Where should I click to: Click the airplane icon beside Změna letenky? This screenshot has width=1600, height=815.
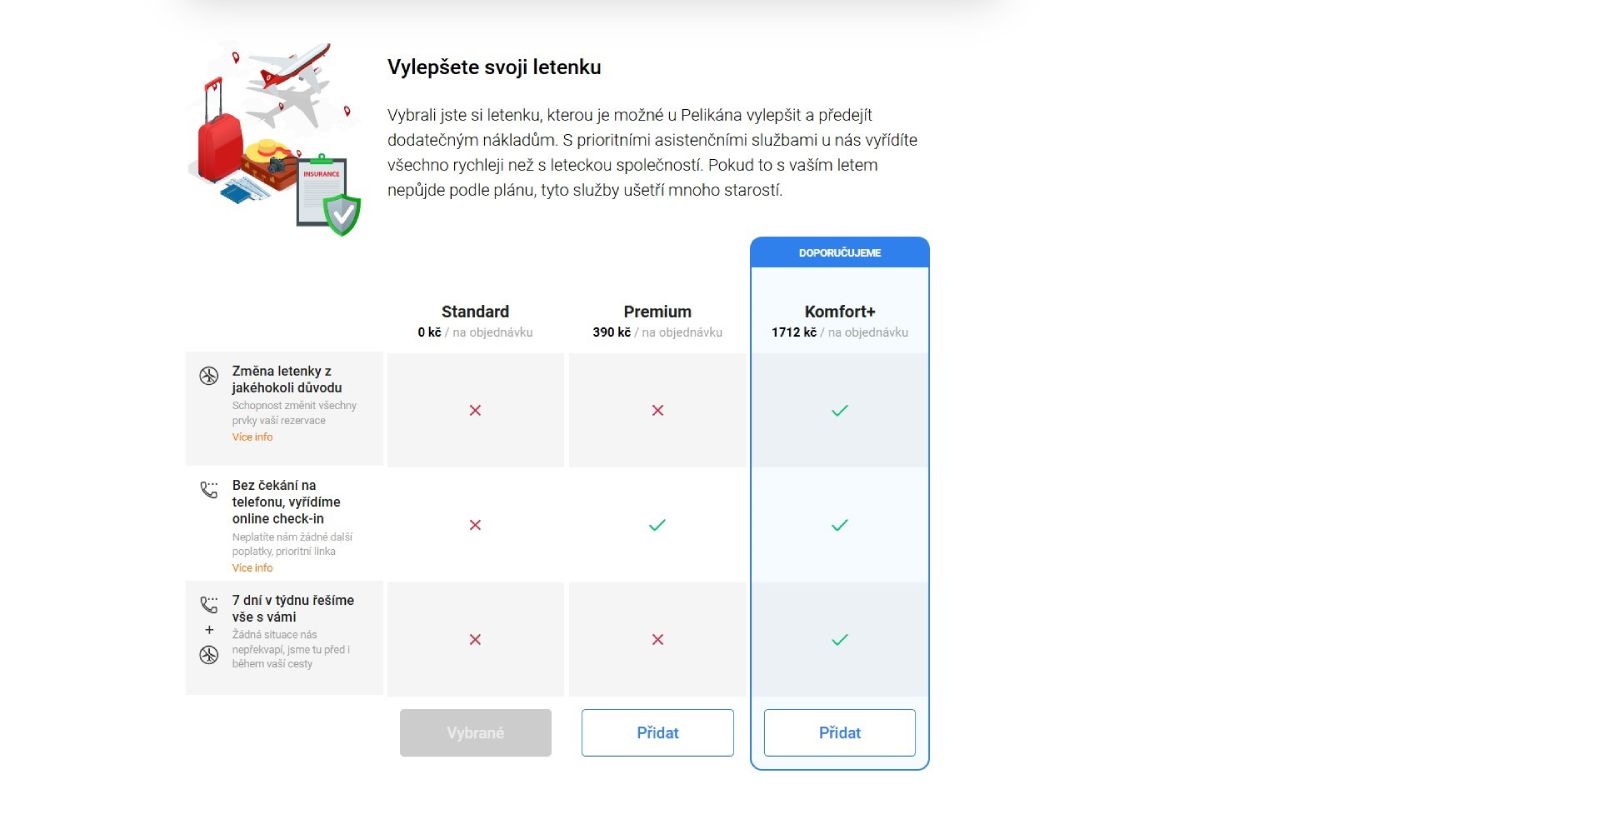pyautogui.click(x=208, y=376)
